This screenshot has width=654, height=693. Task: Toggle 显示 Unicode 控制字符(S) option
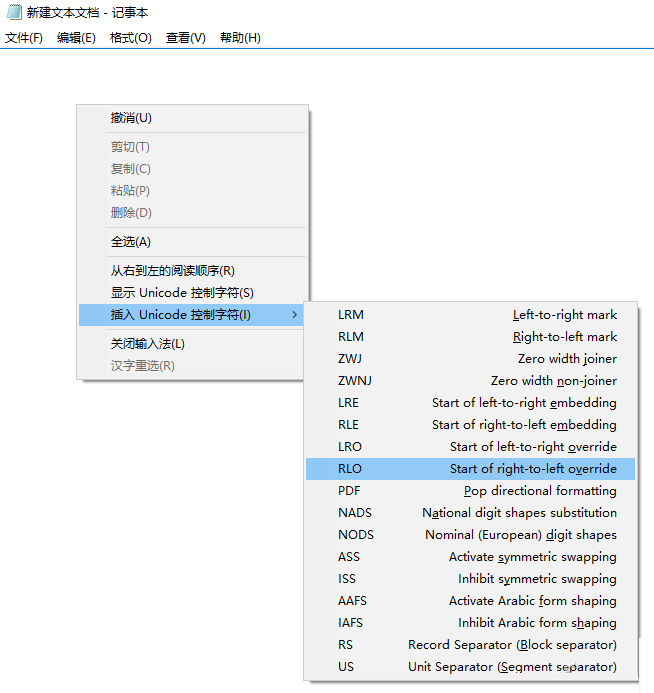click(182, 293)
